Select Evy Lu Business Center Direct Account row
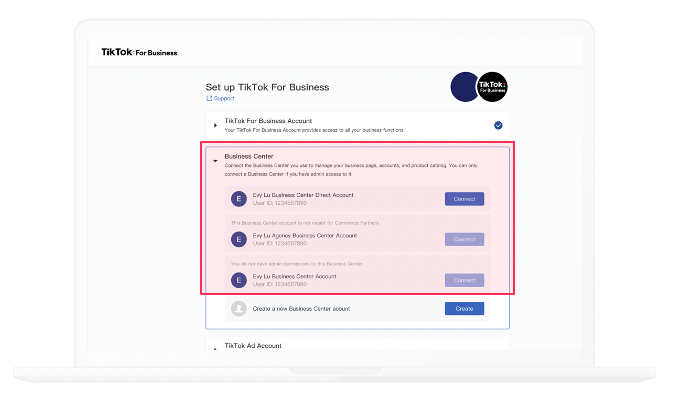Viewport: 676px width, 398px height. 357,199
